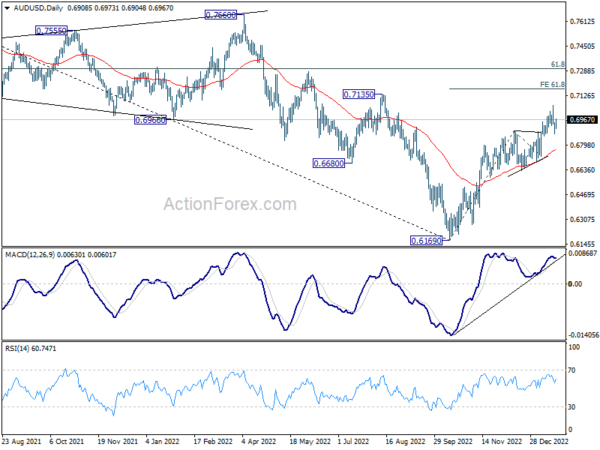Select the 23 Aug 2021 date label
600x450 pixels.
21,442
